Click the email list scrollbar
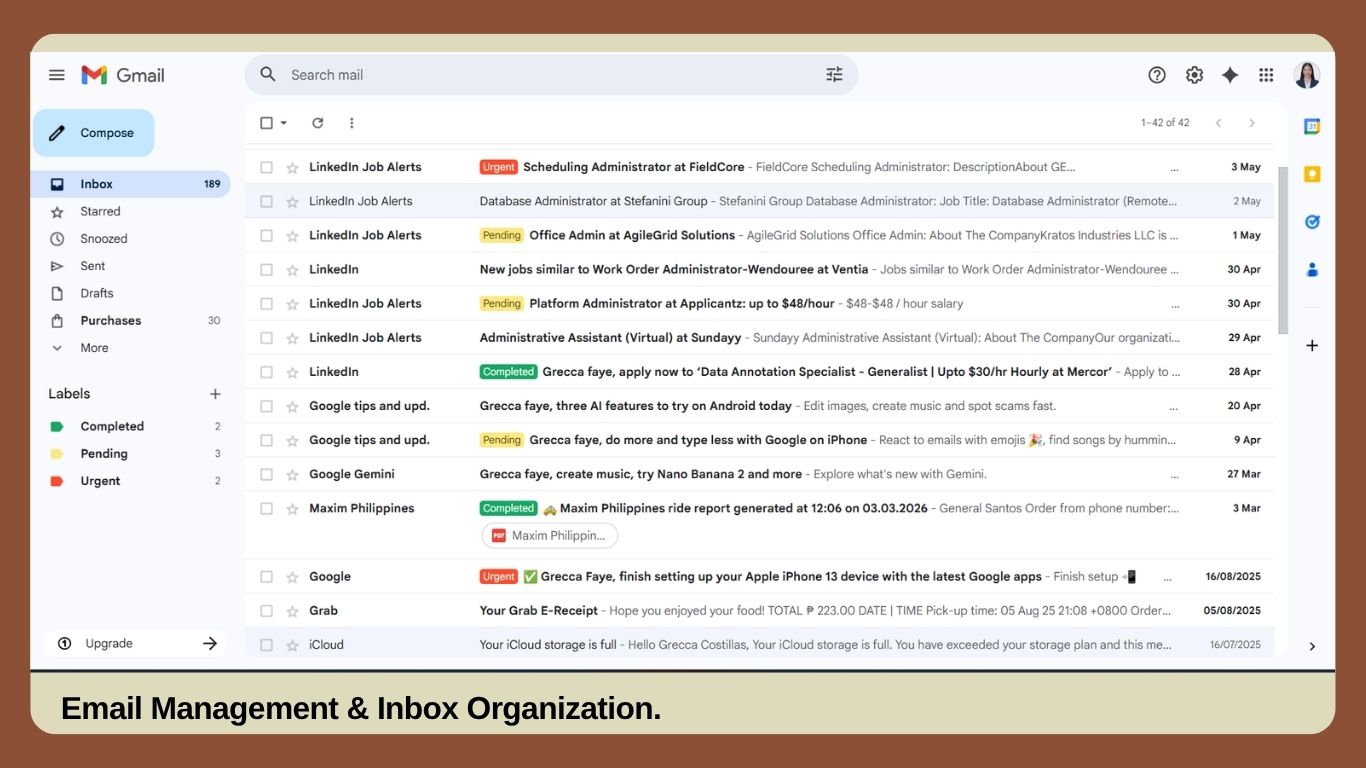The image size is (1366, 768). click(1283, 250)
